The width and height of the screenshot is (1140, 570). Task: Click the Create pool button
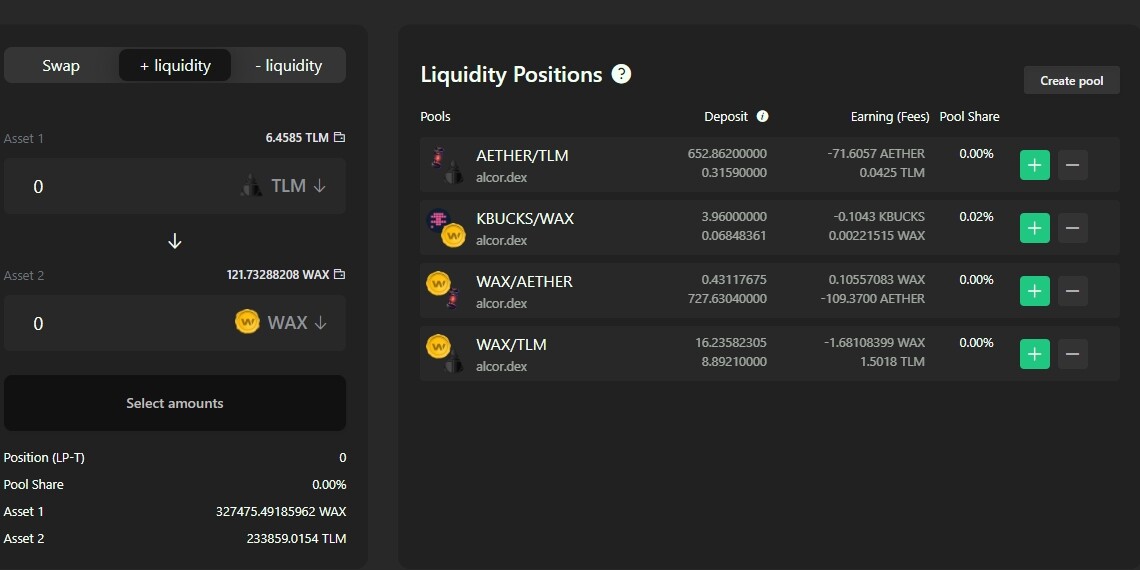coord(1072,81)
